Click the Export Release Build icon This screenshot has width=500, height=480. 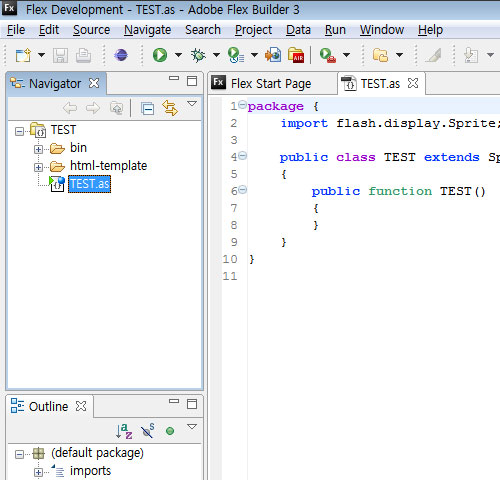tap(273, 55)
